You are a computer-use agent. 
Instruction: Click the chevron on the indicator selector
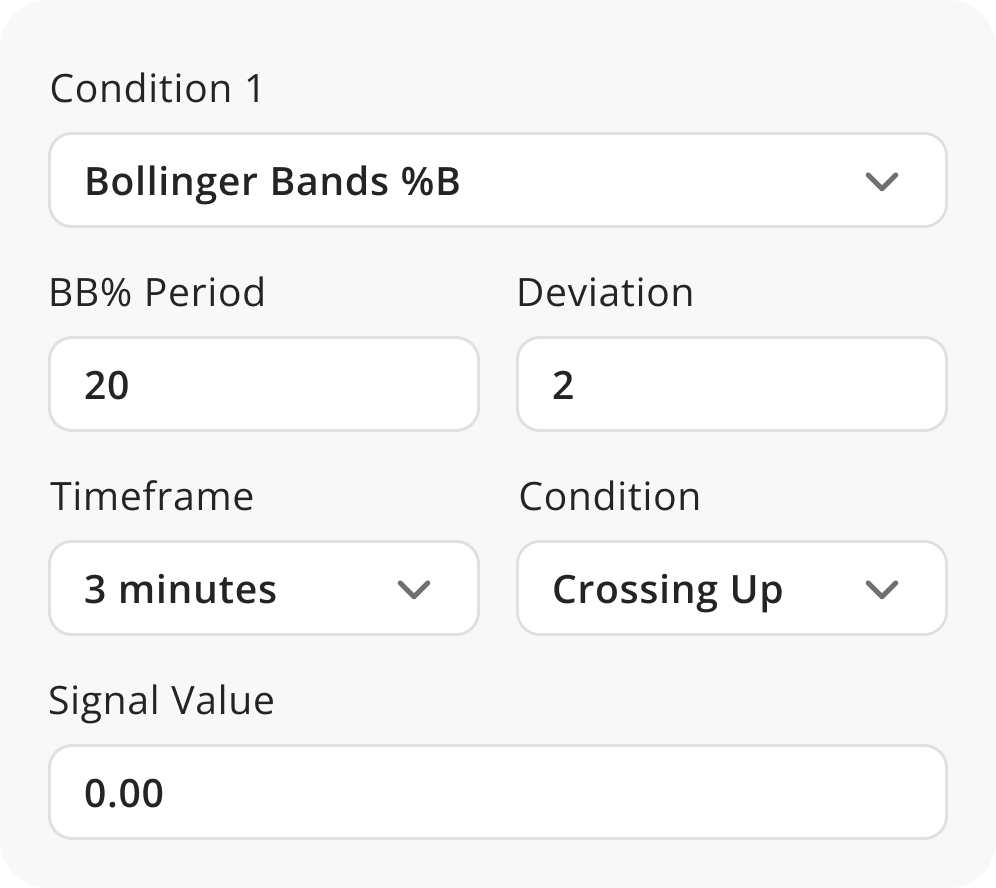pyautogui.click(x=881, y=181)
